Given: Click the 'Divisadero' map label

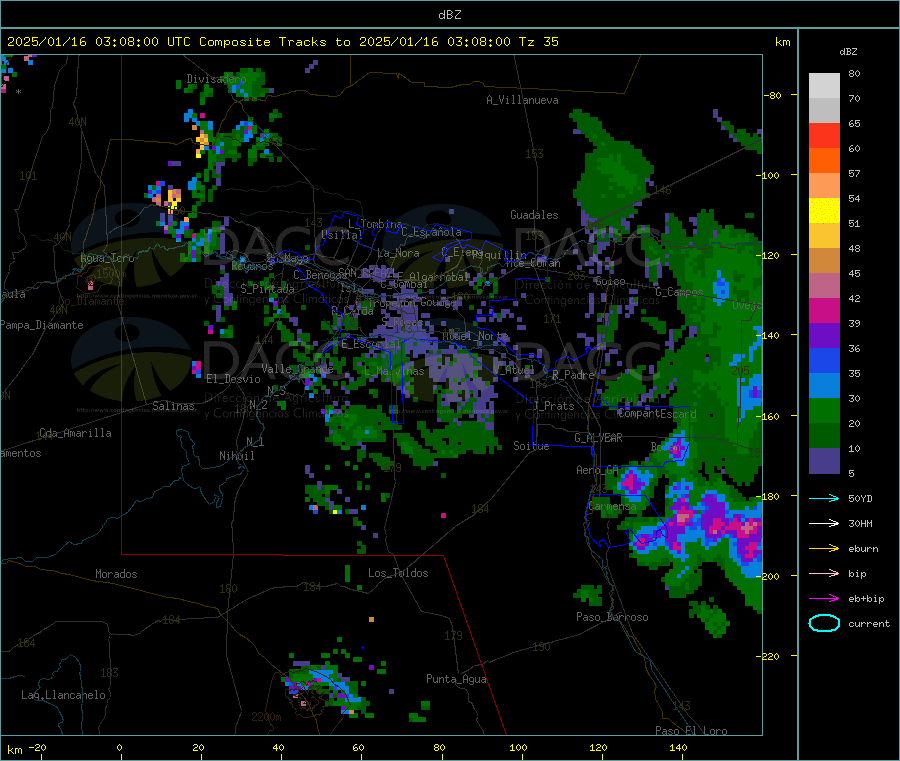Looking at the screenshot, I should pos(216,79).
